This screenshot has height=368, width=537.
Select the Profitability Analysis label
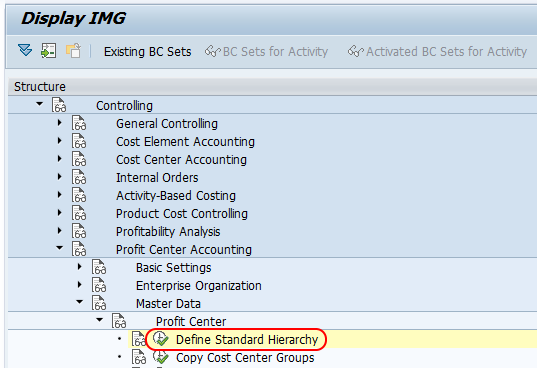click(x=168, y=232)
